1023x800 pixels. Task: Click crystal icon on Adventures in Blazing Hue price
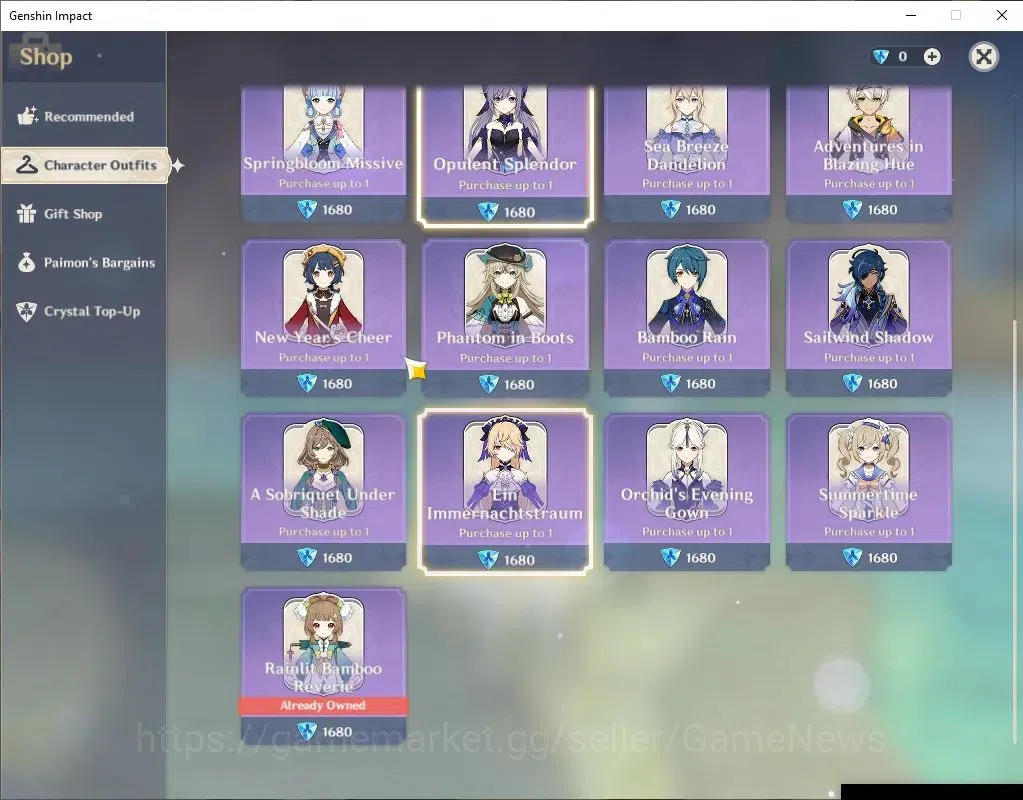[x=852, y=209]
